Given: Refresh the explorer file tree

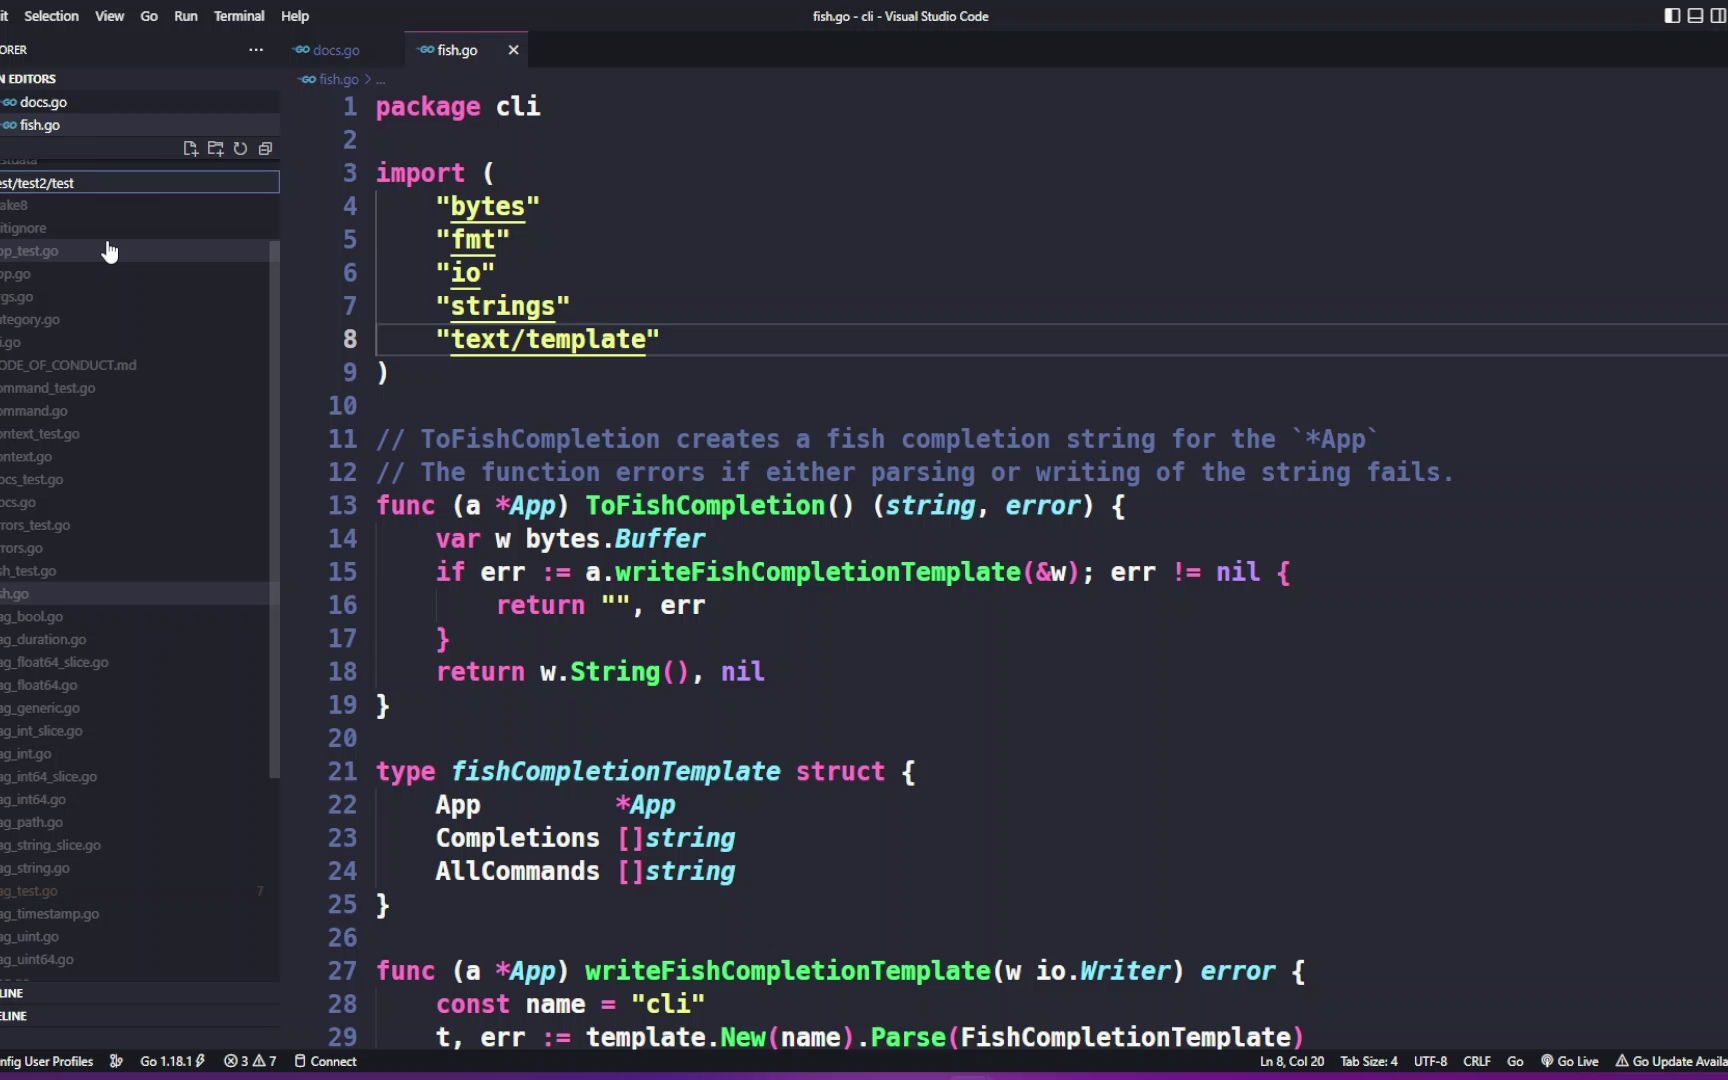Looking at the screenshot, I should click(x=240, y=148).
